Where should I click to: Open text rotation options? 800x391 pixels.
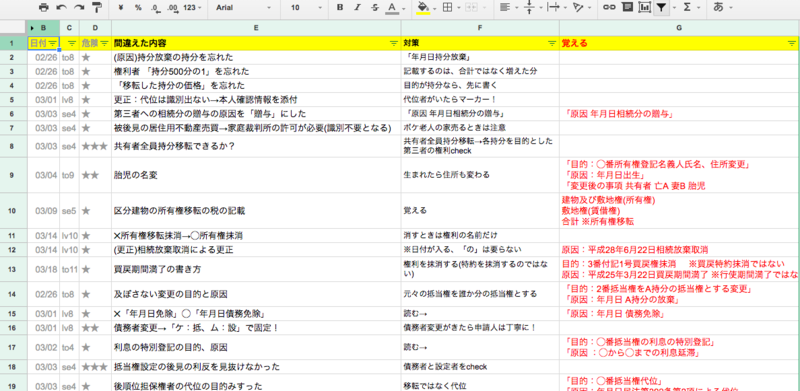coord(578,8)
